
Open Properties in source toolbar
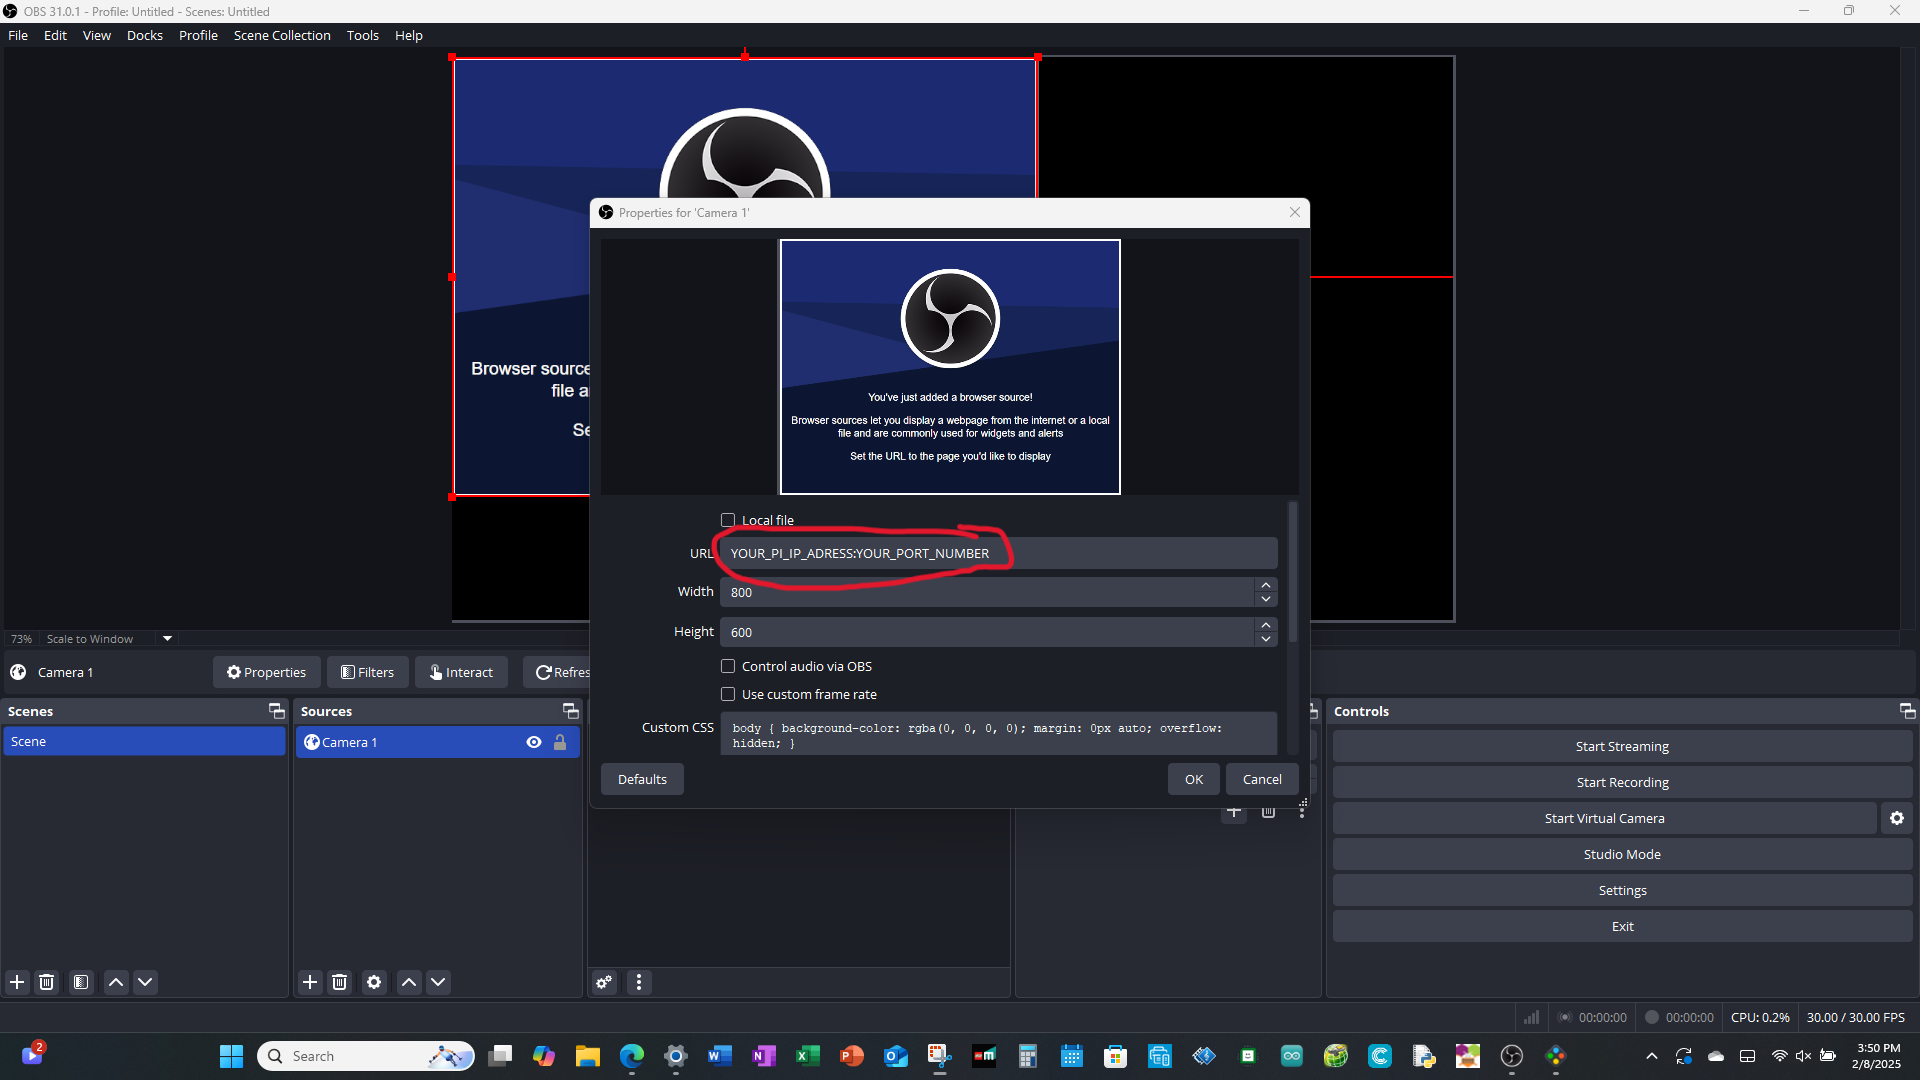pyautogui.click(x=266, y=672)
